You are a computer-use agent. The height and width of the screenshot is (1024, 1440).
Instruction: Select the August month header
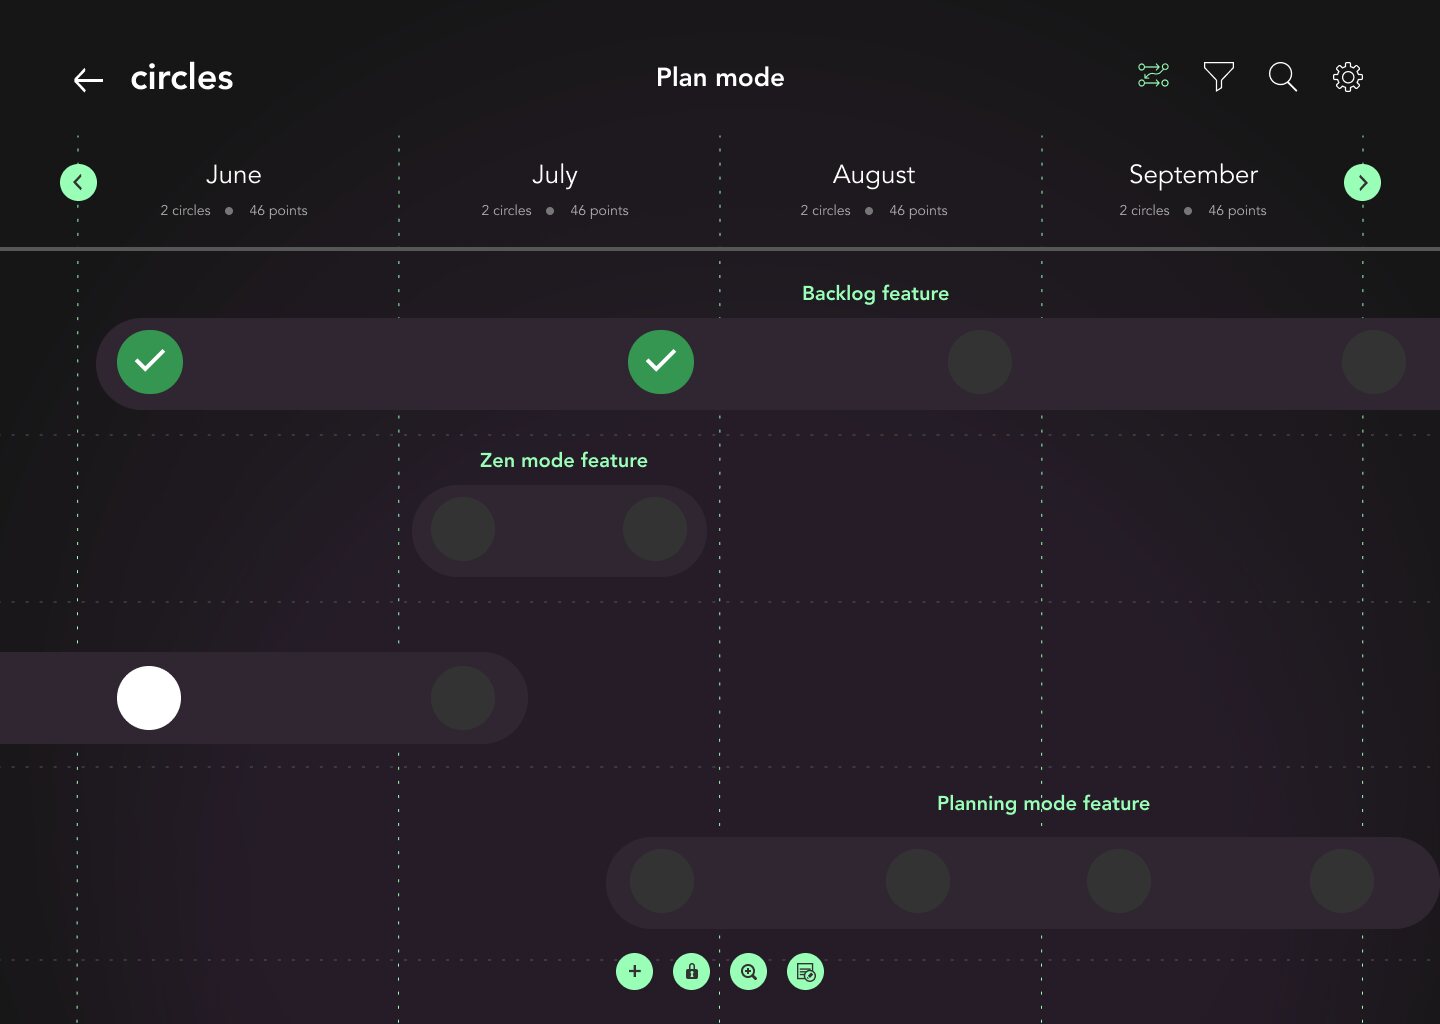pos(874,176)
